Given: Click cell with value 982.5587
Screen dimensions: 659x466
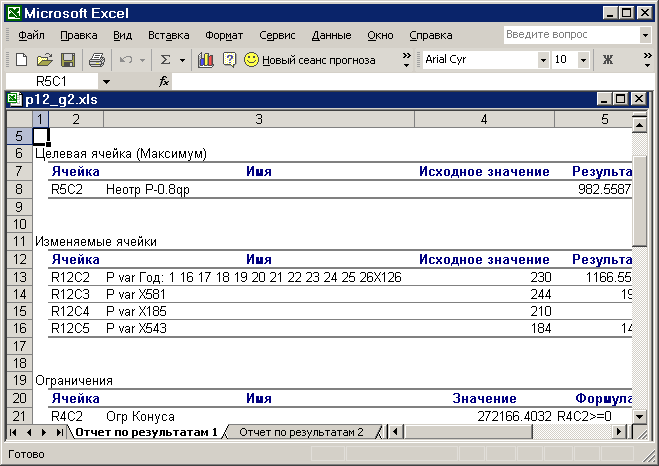Looking at the screenshot, I should [604, 189].
